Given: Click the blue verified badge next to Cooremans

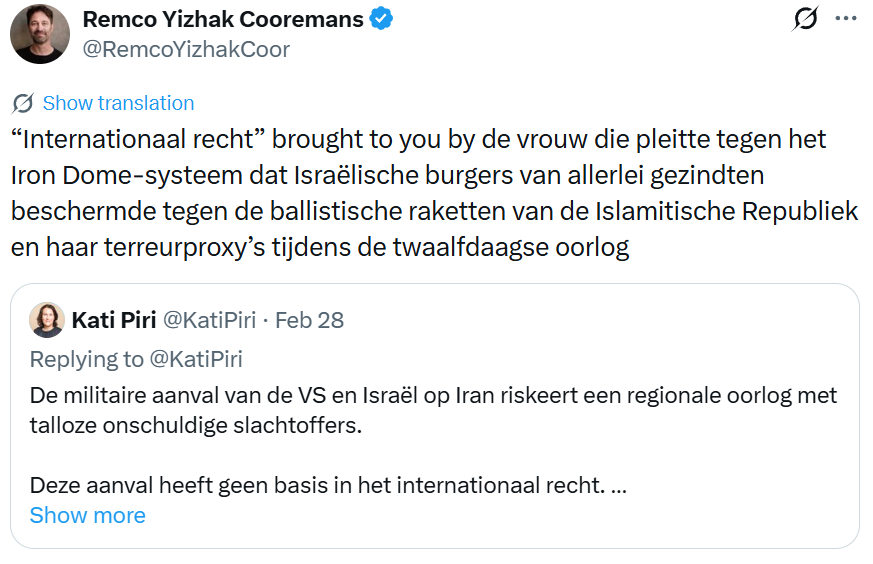Looking at the screenshot, I should pyautogui.click(x=381, y=19).
